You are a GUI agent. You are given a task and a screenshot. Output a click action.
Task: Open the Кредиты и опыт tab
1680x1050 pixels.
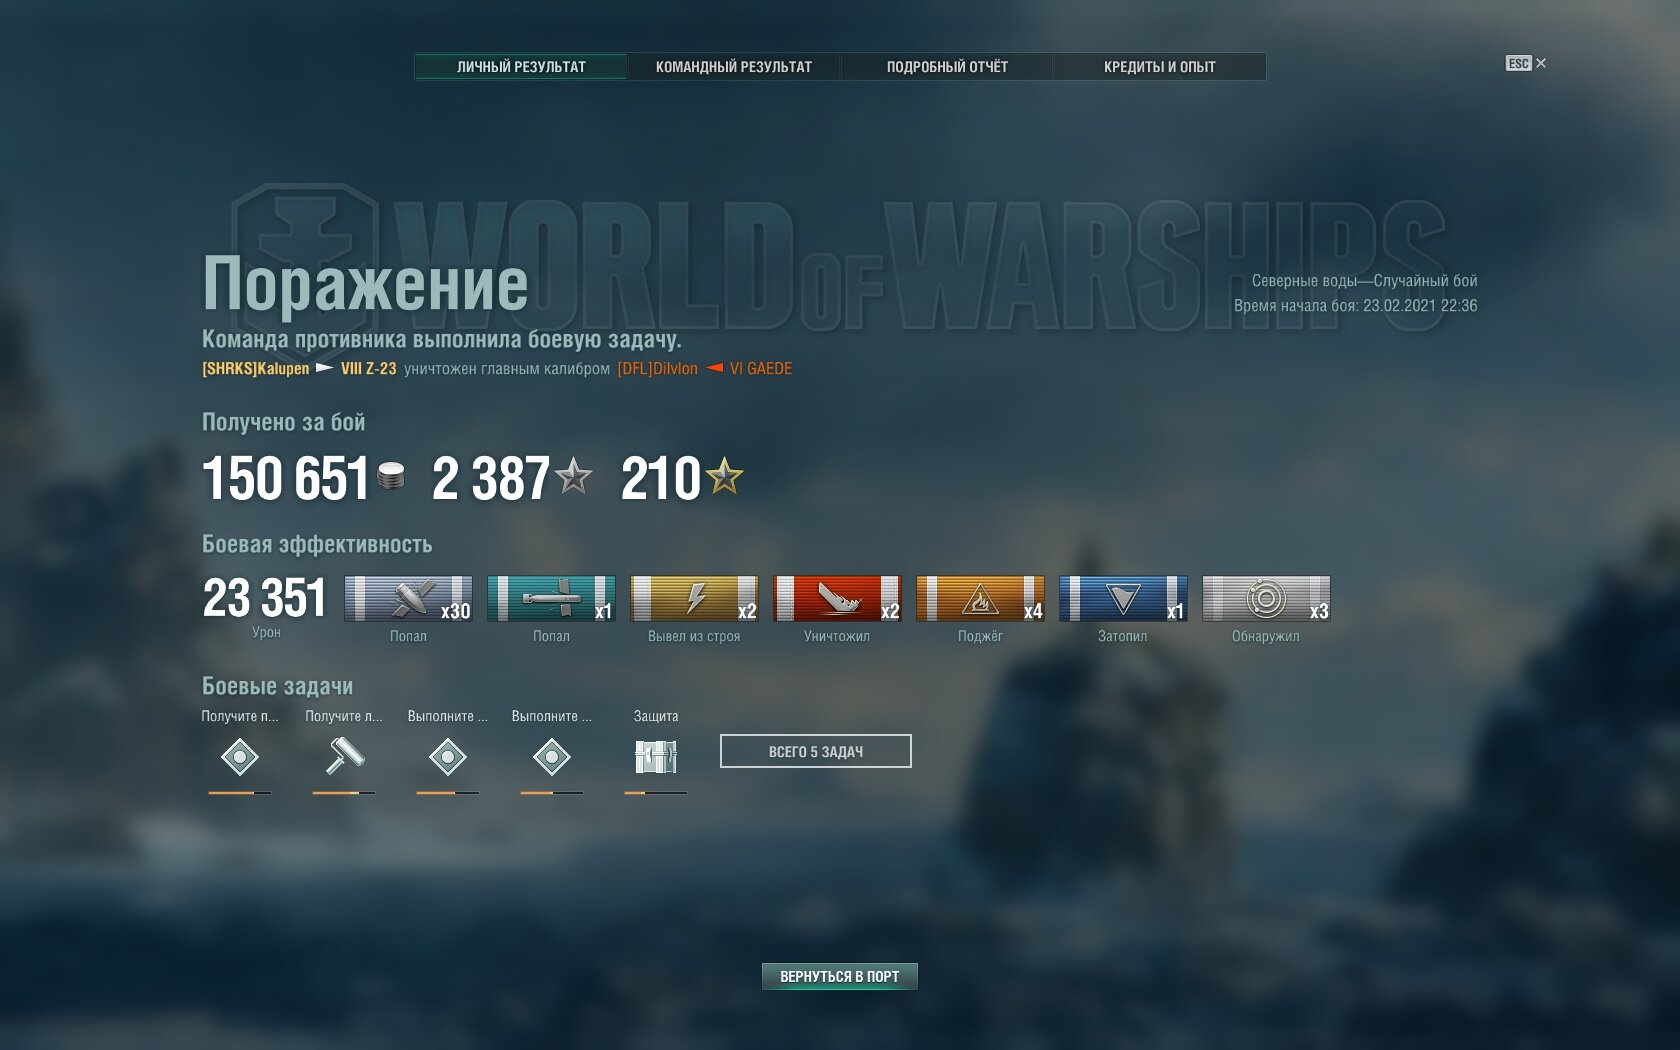(x=1160, y=67)
